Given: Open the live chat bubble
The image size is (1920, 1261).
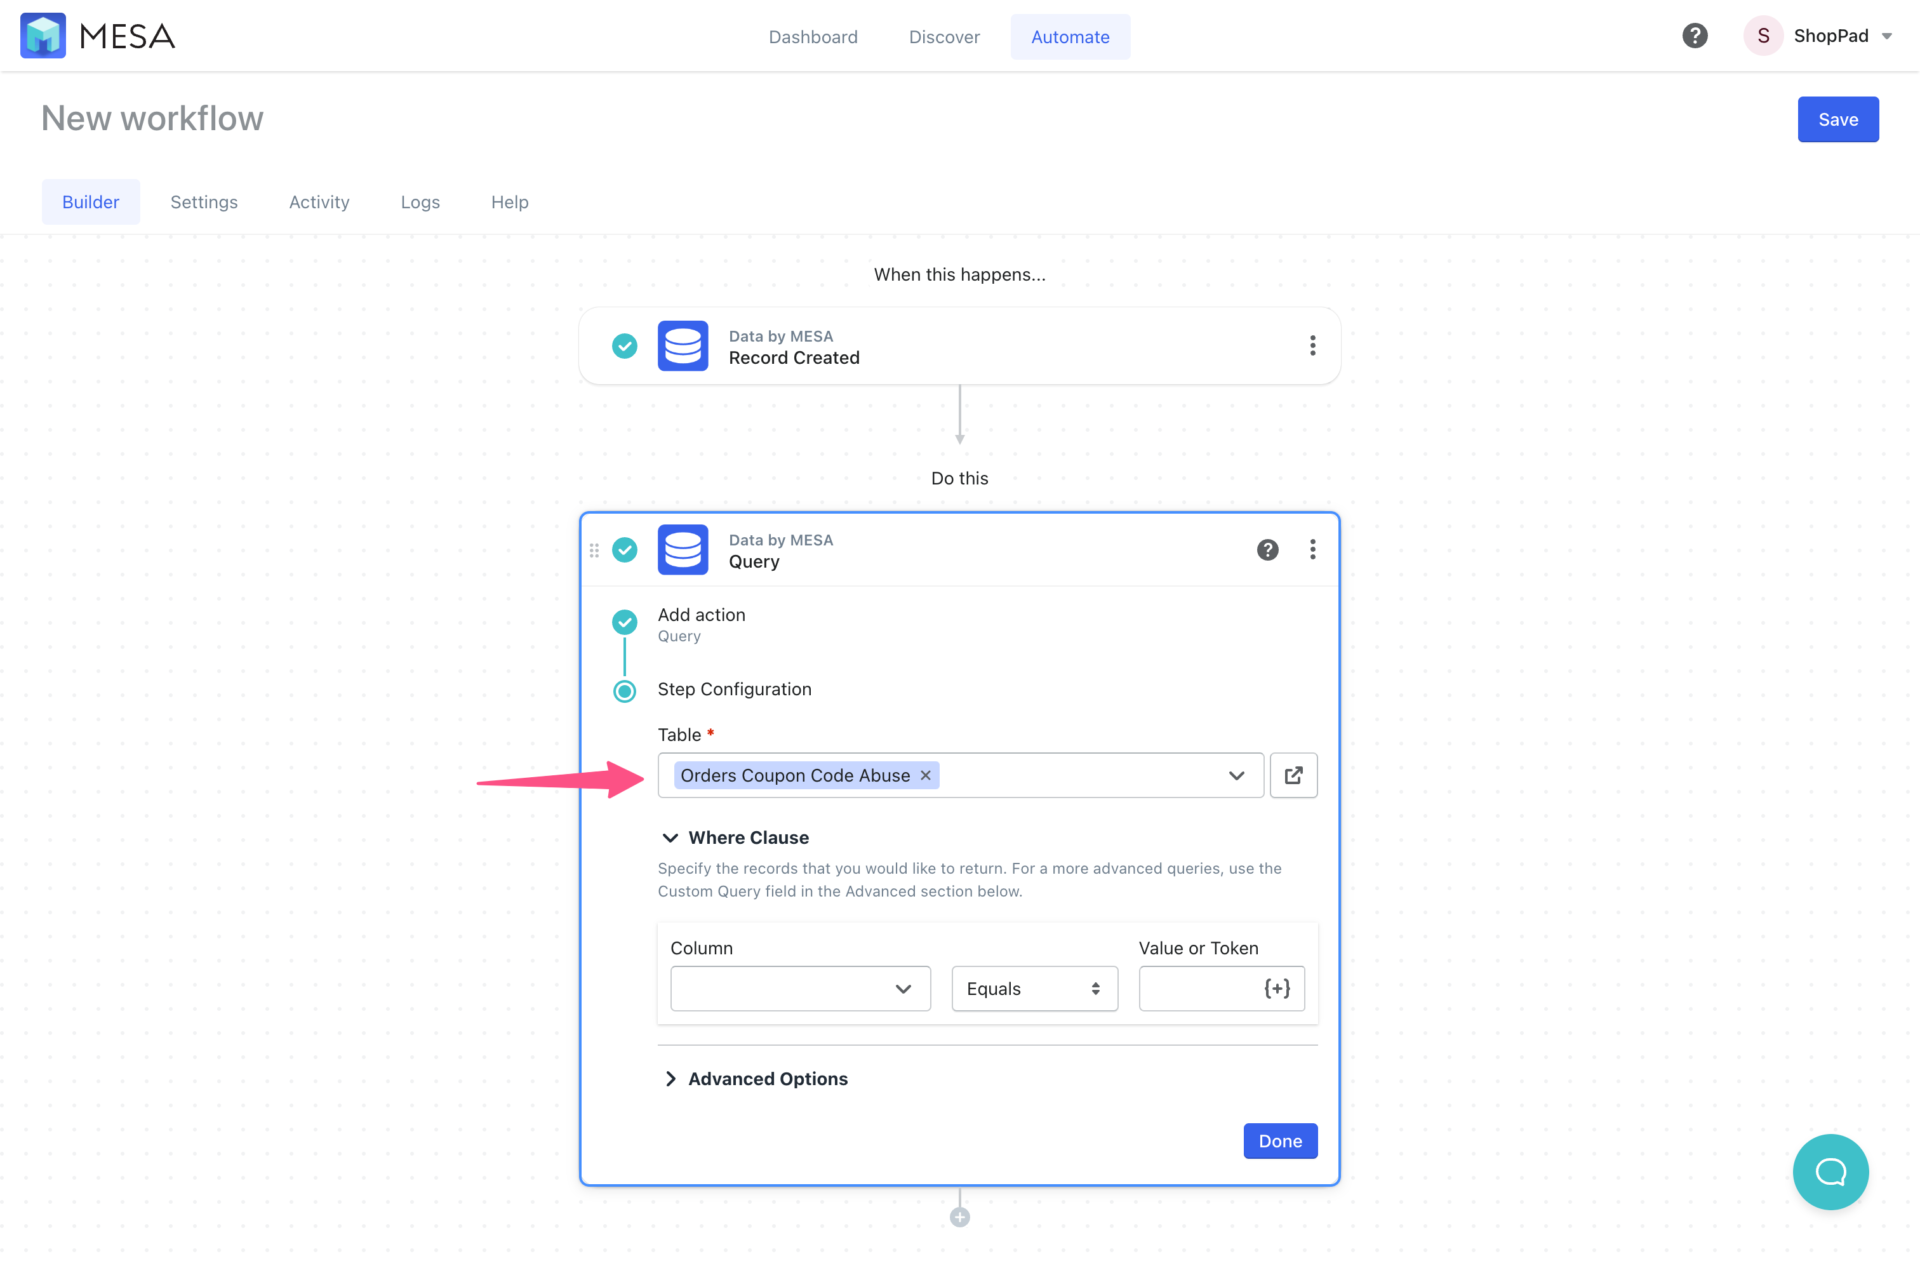Looking at the screenshot, I should point(1831,1171).
